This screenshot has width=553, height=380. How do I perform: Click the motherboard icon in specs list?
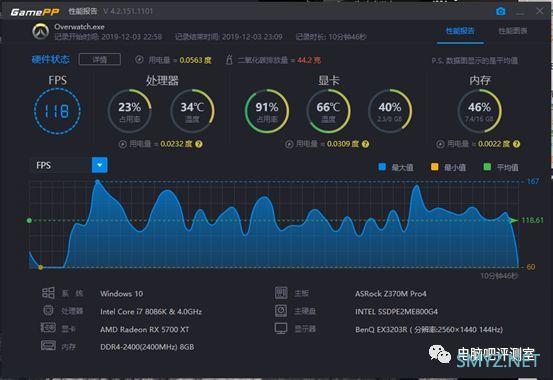click(x=281, y=292)
